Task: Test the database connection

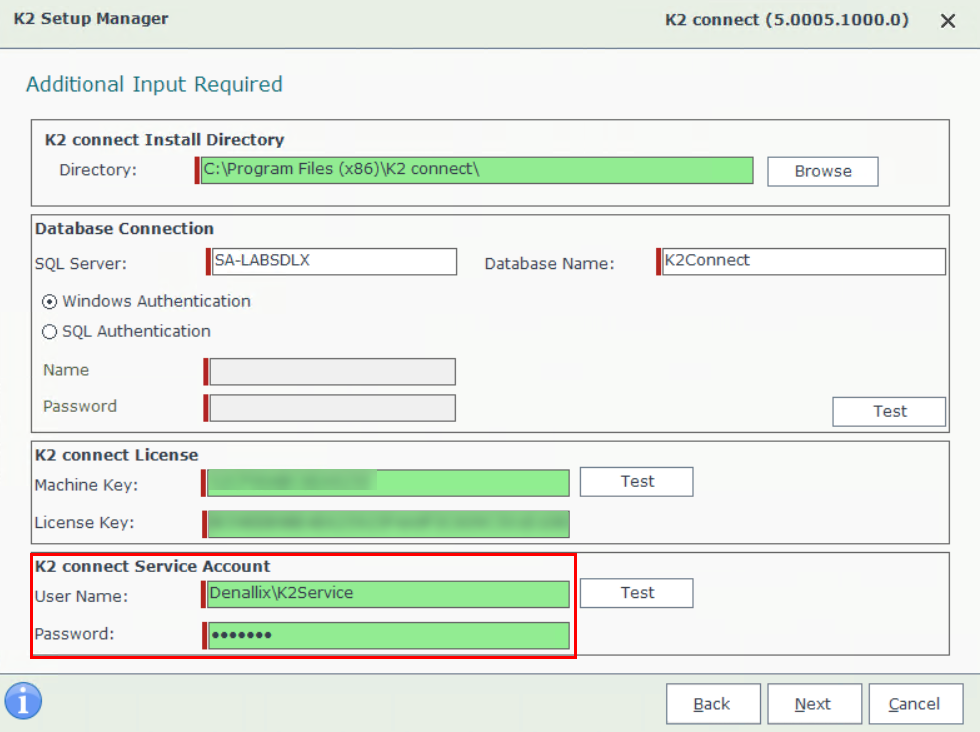Action: pos(889,411)
